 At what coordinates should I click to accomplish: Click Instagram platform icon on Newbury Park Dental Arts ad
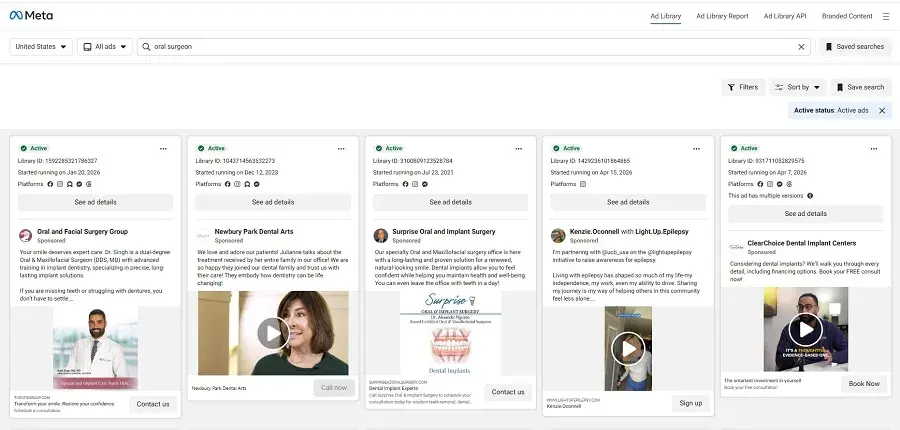pos(238,184)
